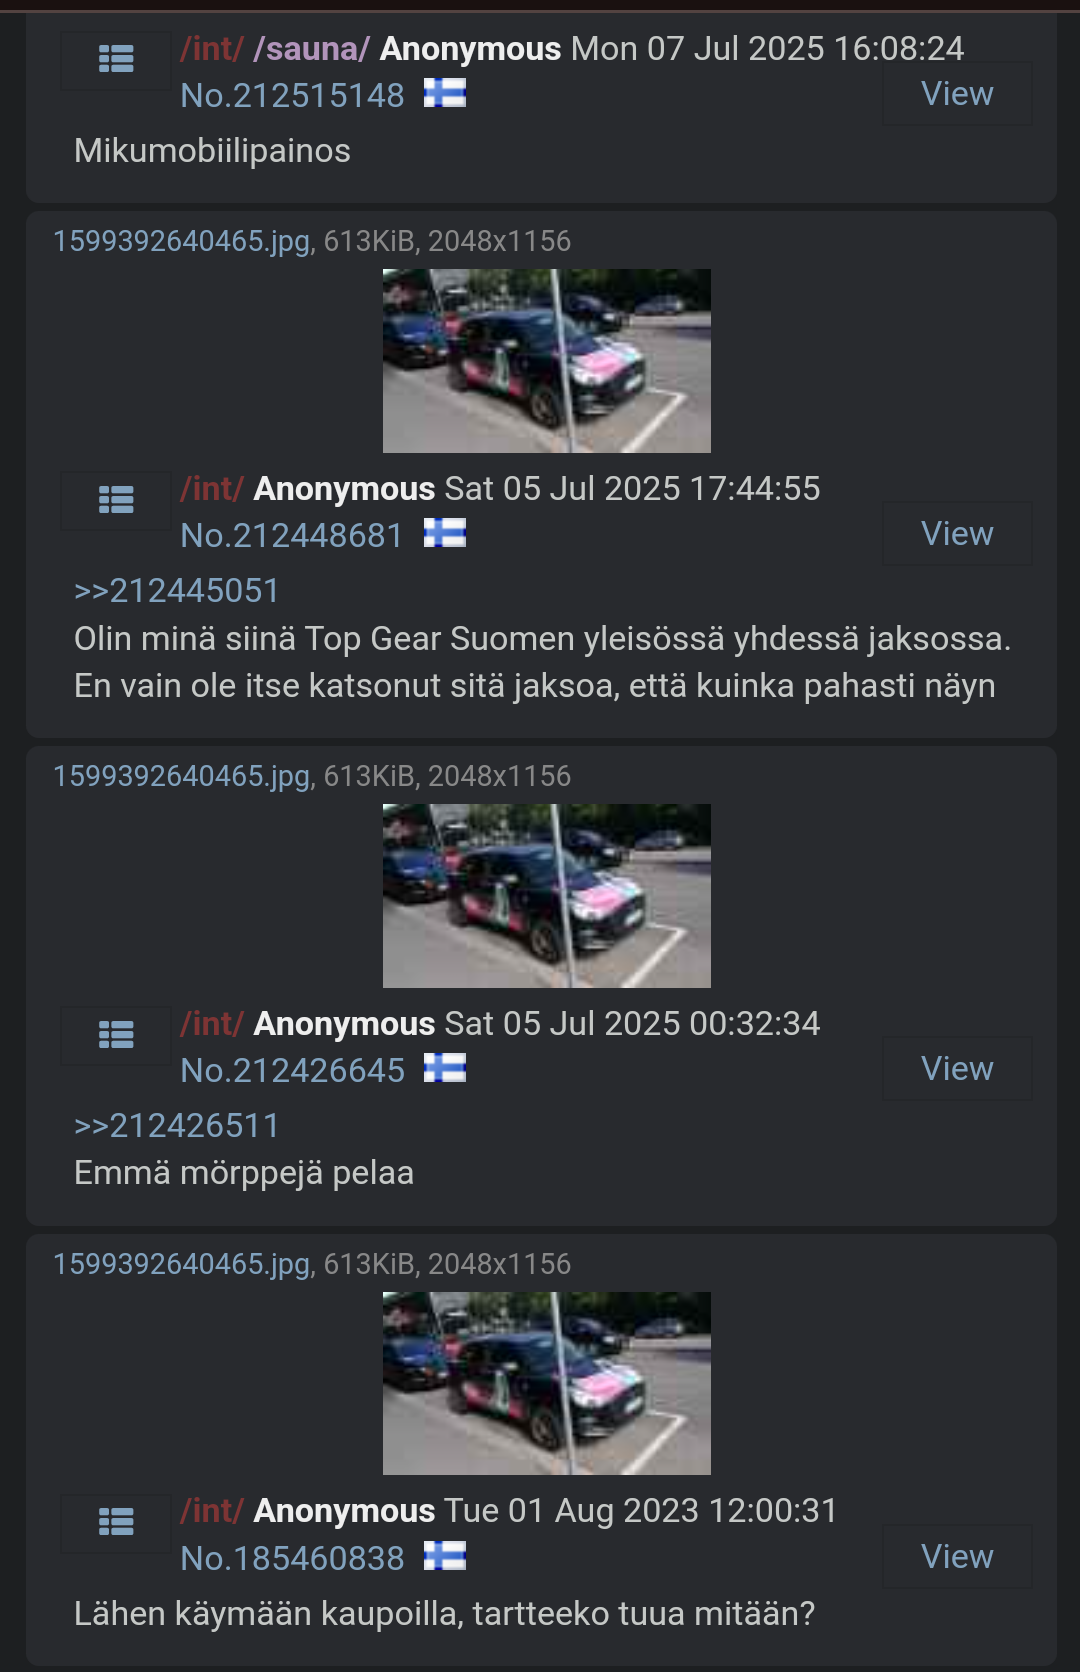Click Finland flag next to No.212426645

(445, 1069)
